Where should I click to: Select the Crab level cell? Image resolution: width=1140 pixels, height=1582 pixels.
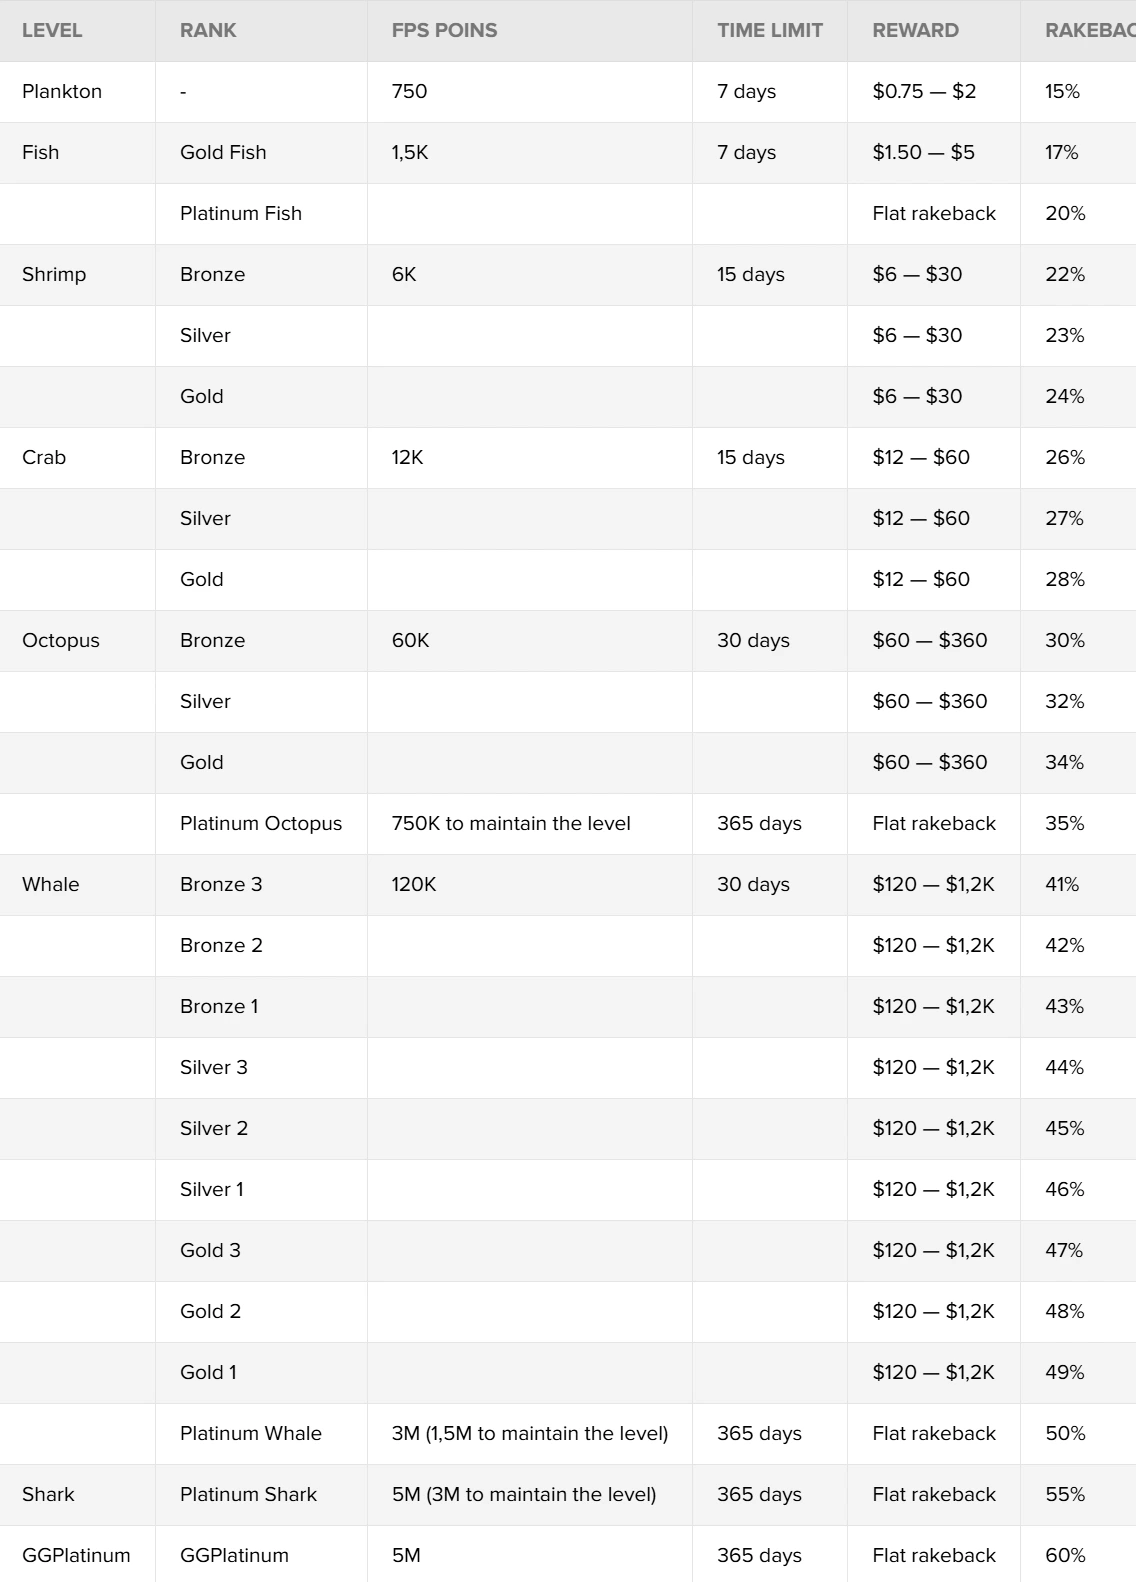pyautogui.click(x=44, y=457)
